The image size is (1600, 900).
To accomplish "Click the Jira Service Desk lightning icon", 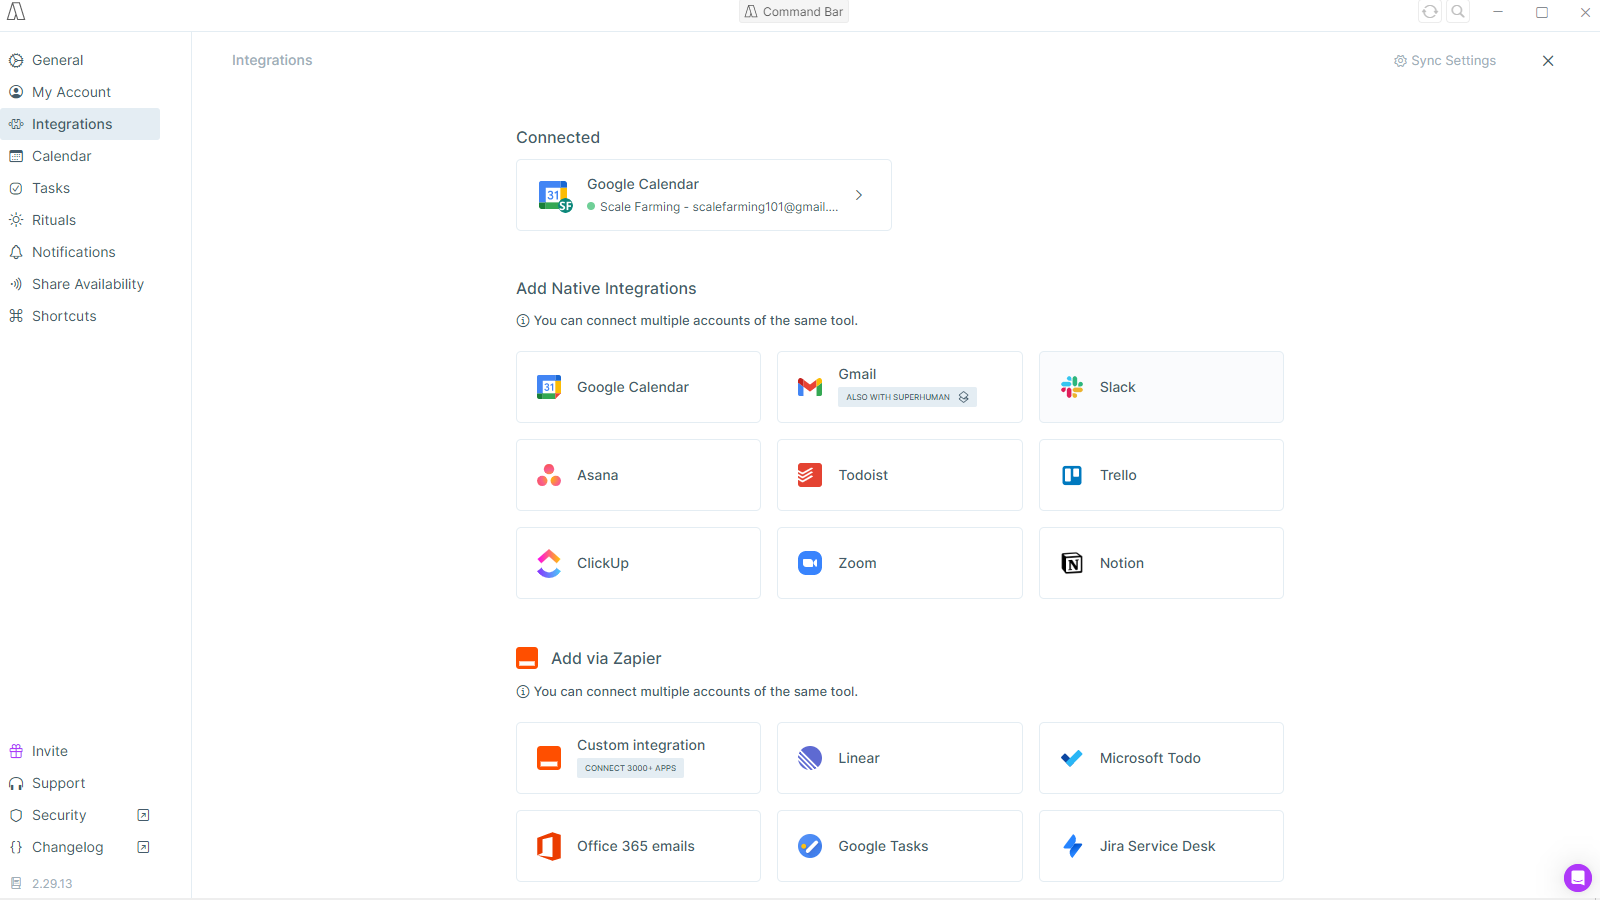I will pos(1073,846).
